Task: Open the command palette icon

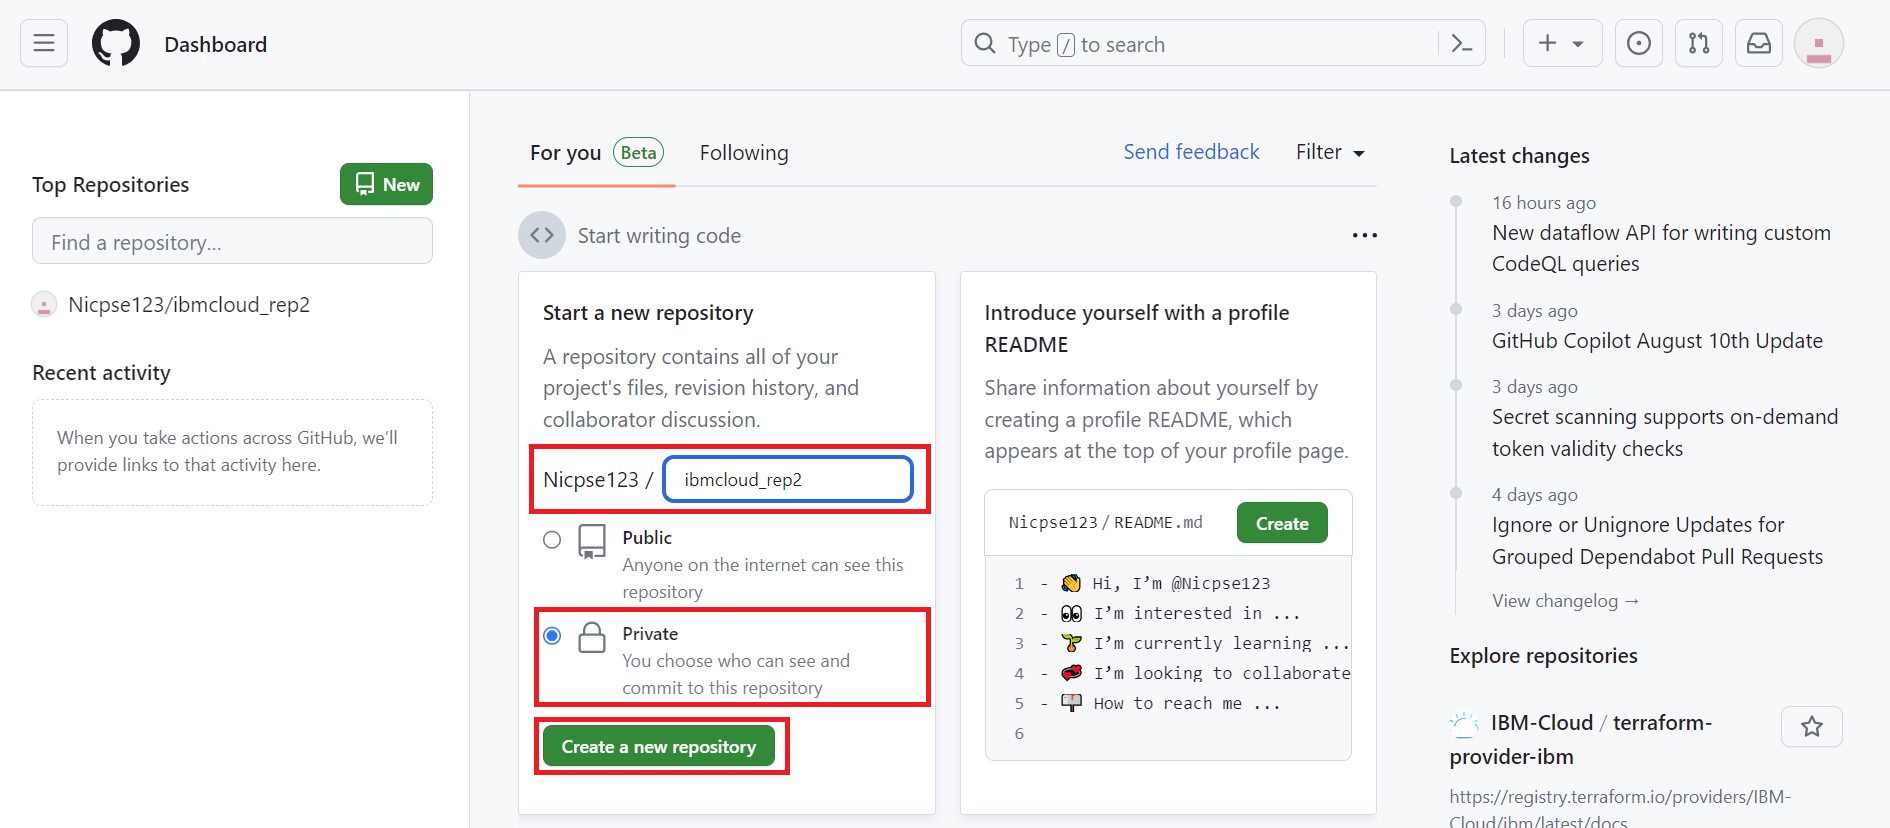Action: coord(1461,44)
